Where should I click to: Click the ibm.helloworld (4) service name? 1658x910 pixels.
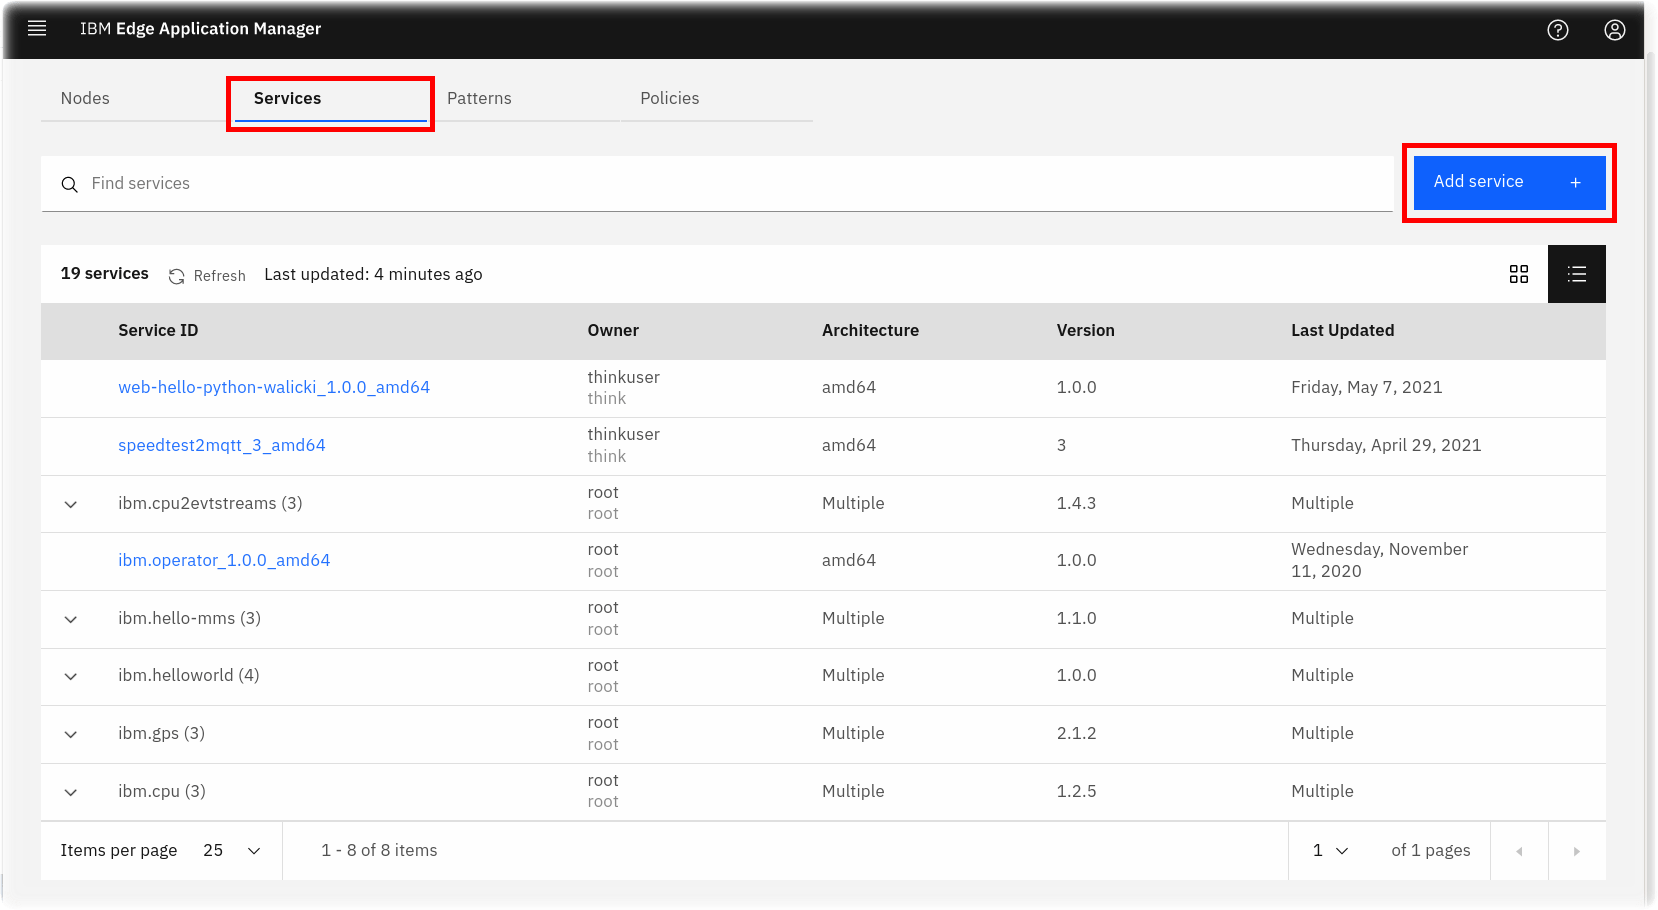tap(188, 675)
